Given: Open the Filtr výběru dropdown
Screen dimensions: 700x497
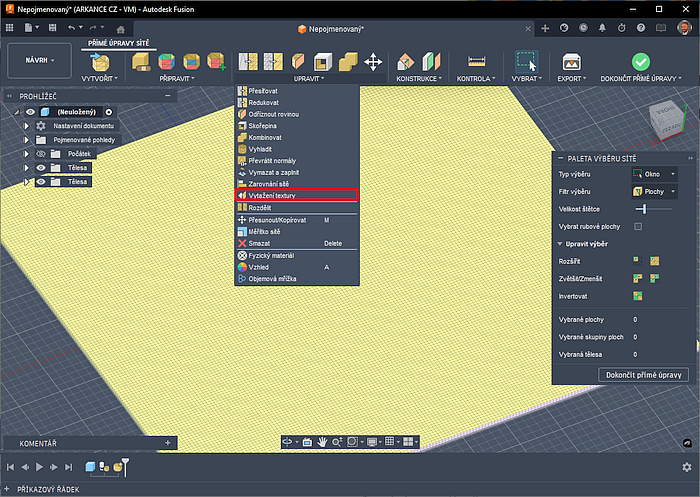Looking at the screenshot, I should click(x=655, y=191).
